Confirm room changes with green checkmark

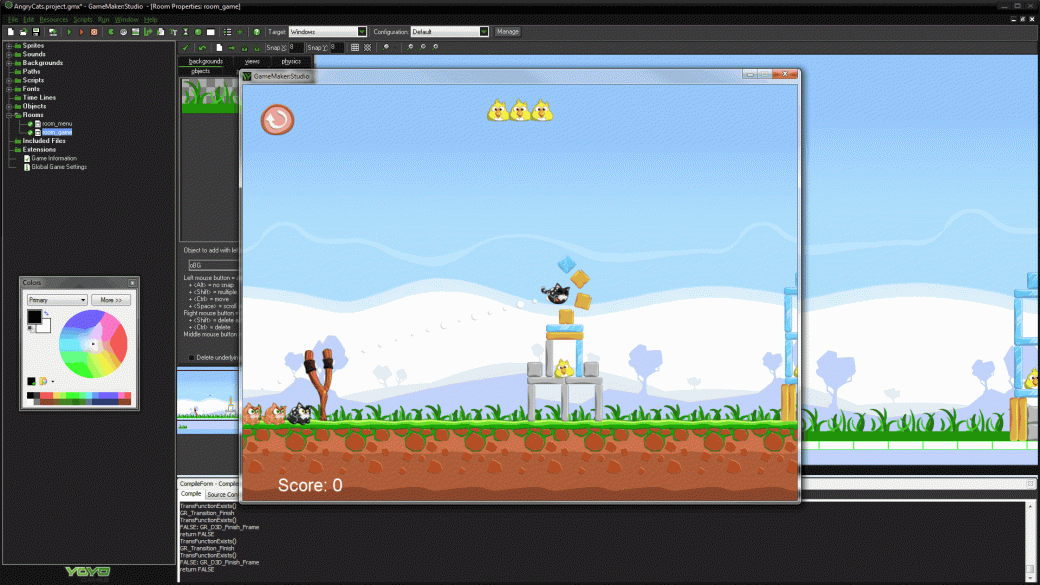[185, 48]
